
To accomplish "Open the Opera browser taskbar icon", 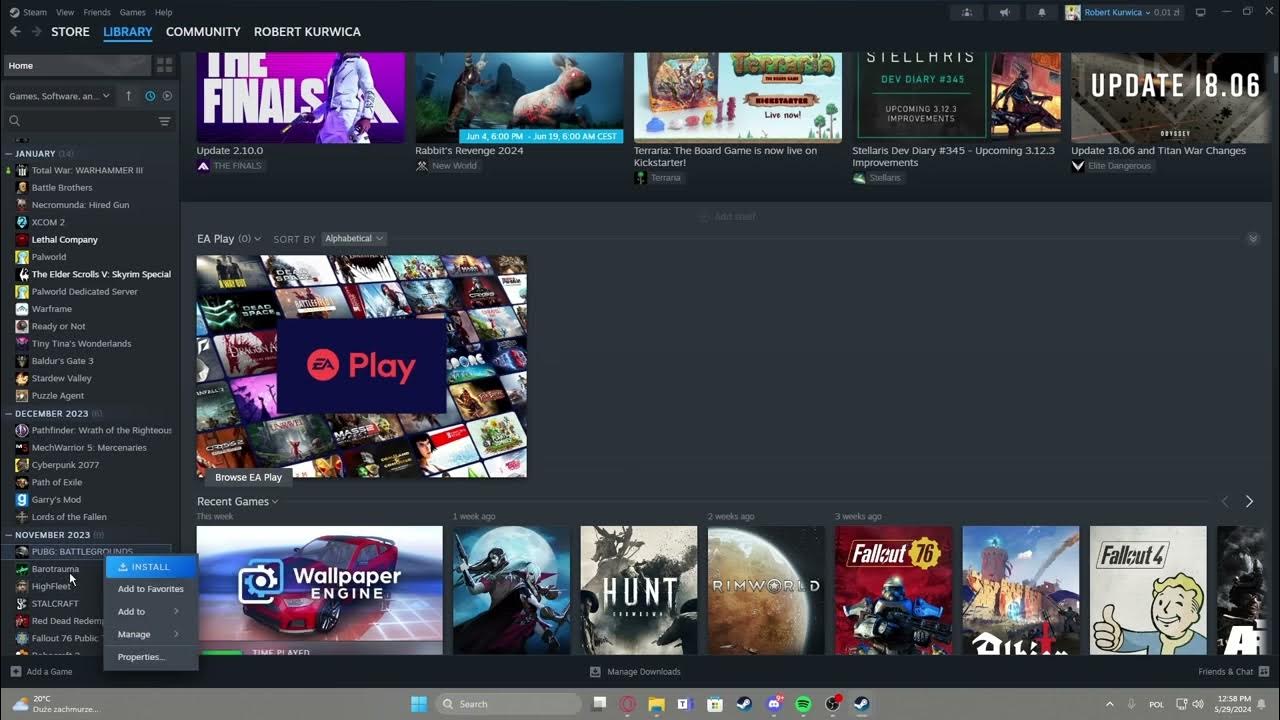I will [628, 704].
